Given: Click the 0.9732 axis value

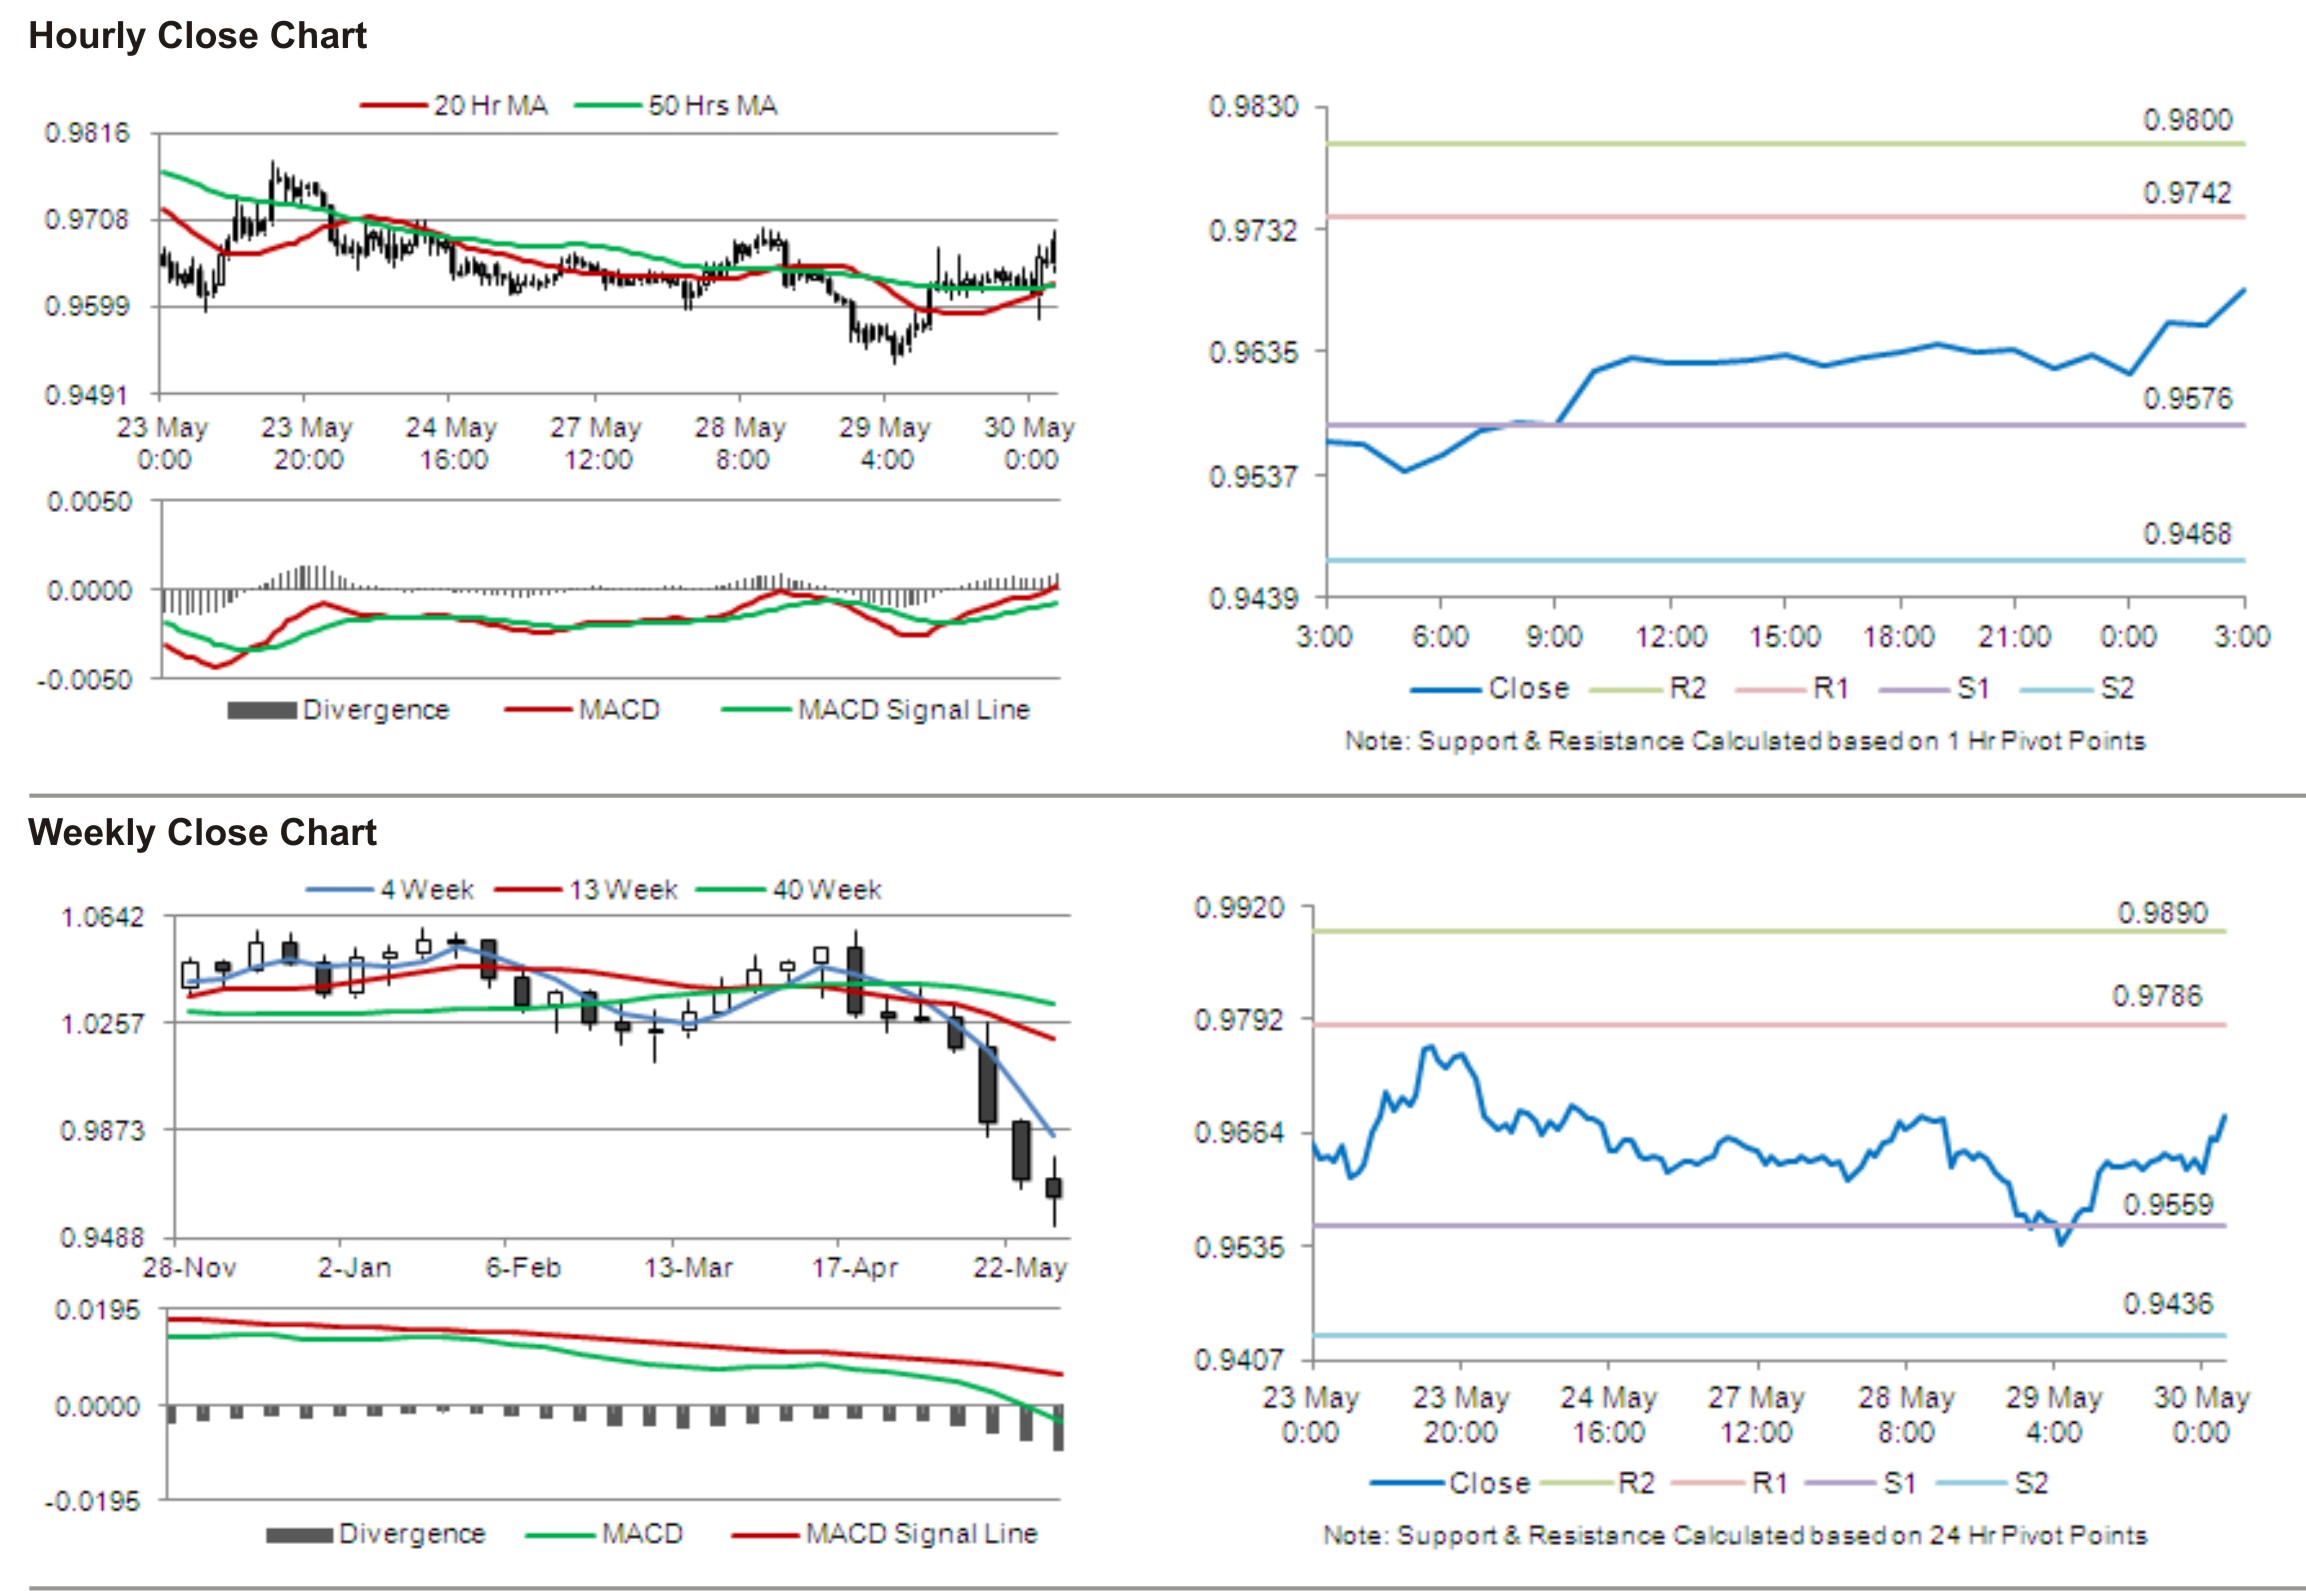Looking at the screenshot, I should (x=1254, y=231).
